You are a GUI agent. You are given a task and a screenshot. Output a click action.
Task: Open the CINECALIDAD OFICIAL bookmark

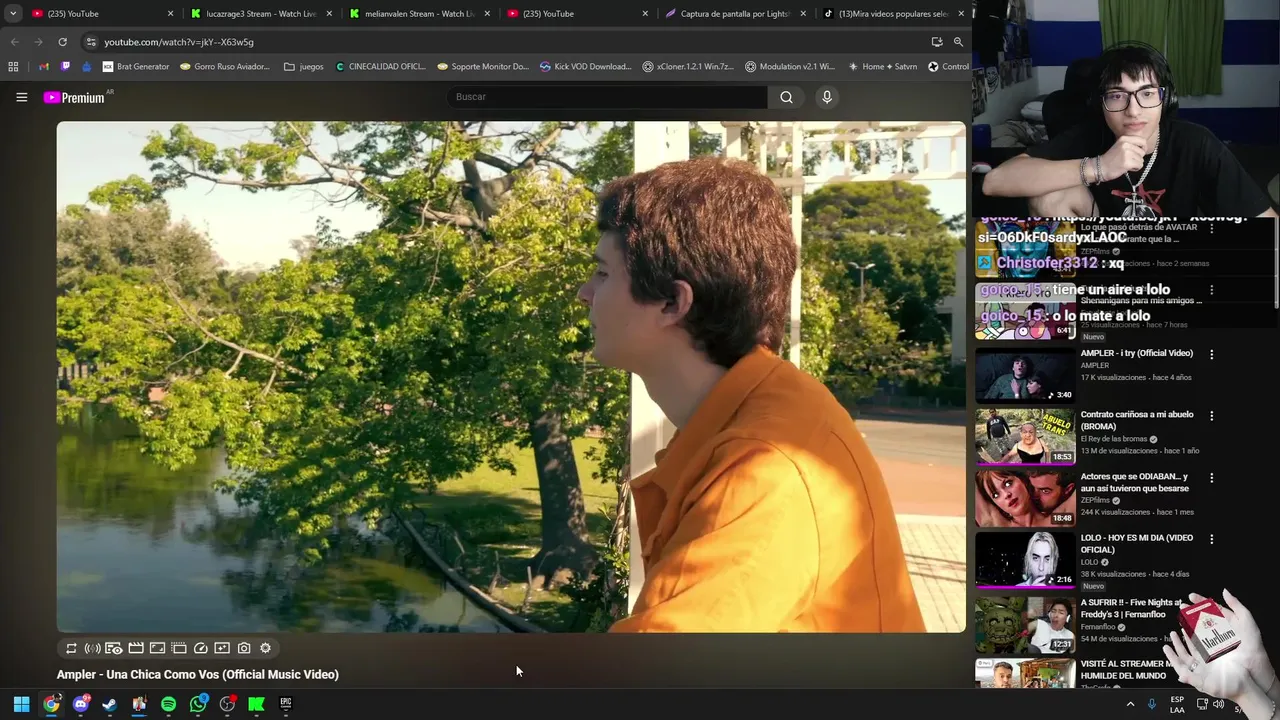pos(380,67)
